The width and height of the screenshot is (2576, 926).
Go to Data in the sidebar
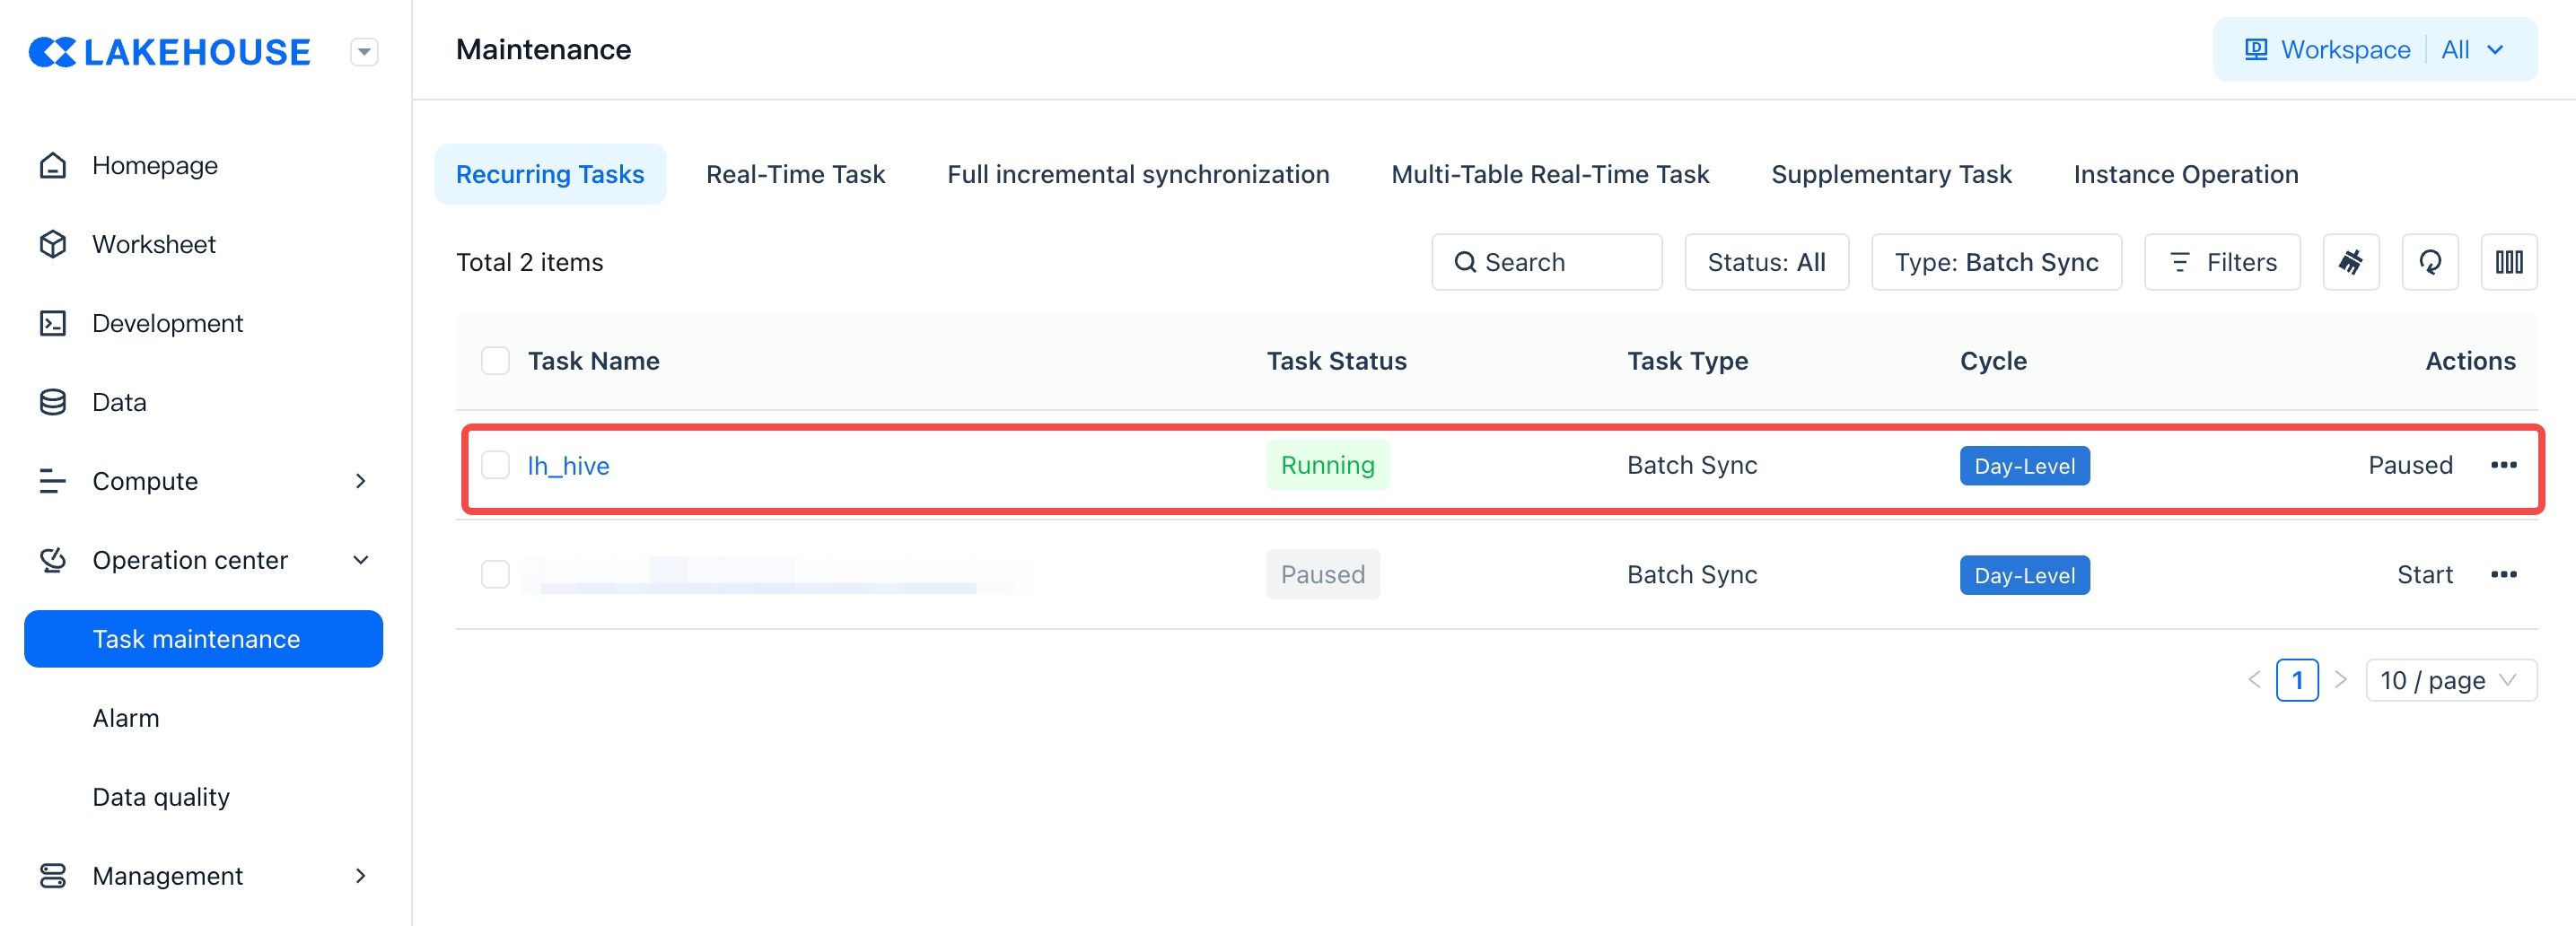tap(119, 402)
